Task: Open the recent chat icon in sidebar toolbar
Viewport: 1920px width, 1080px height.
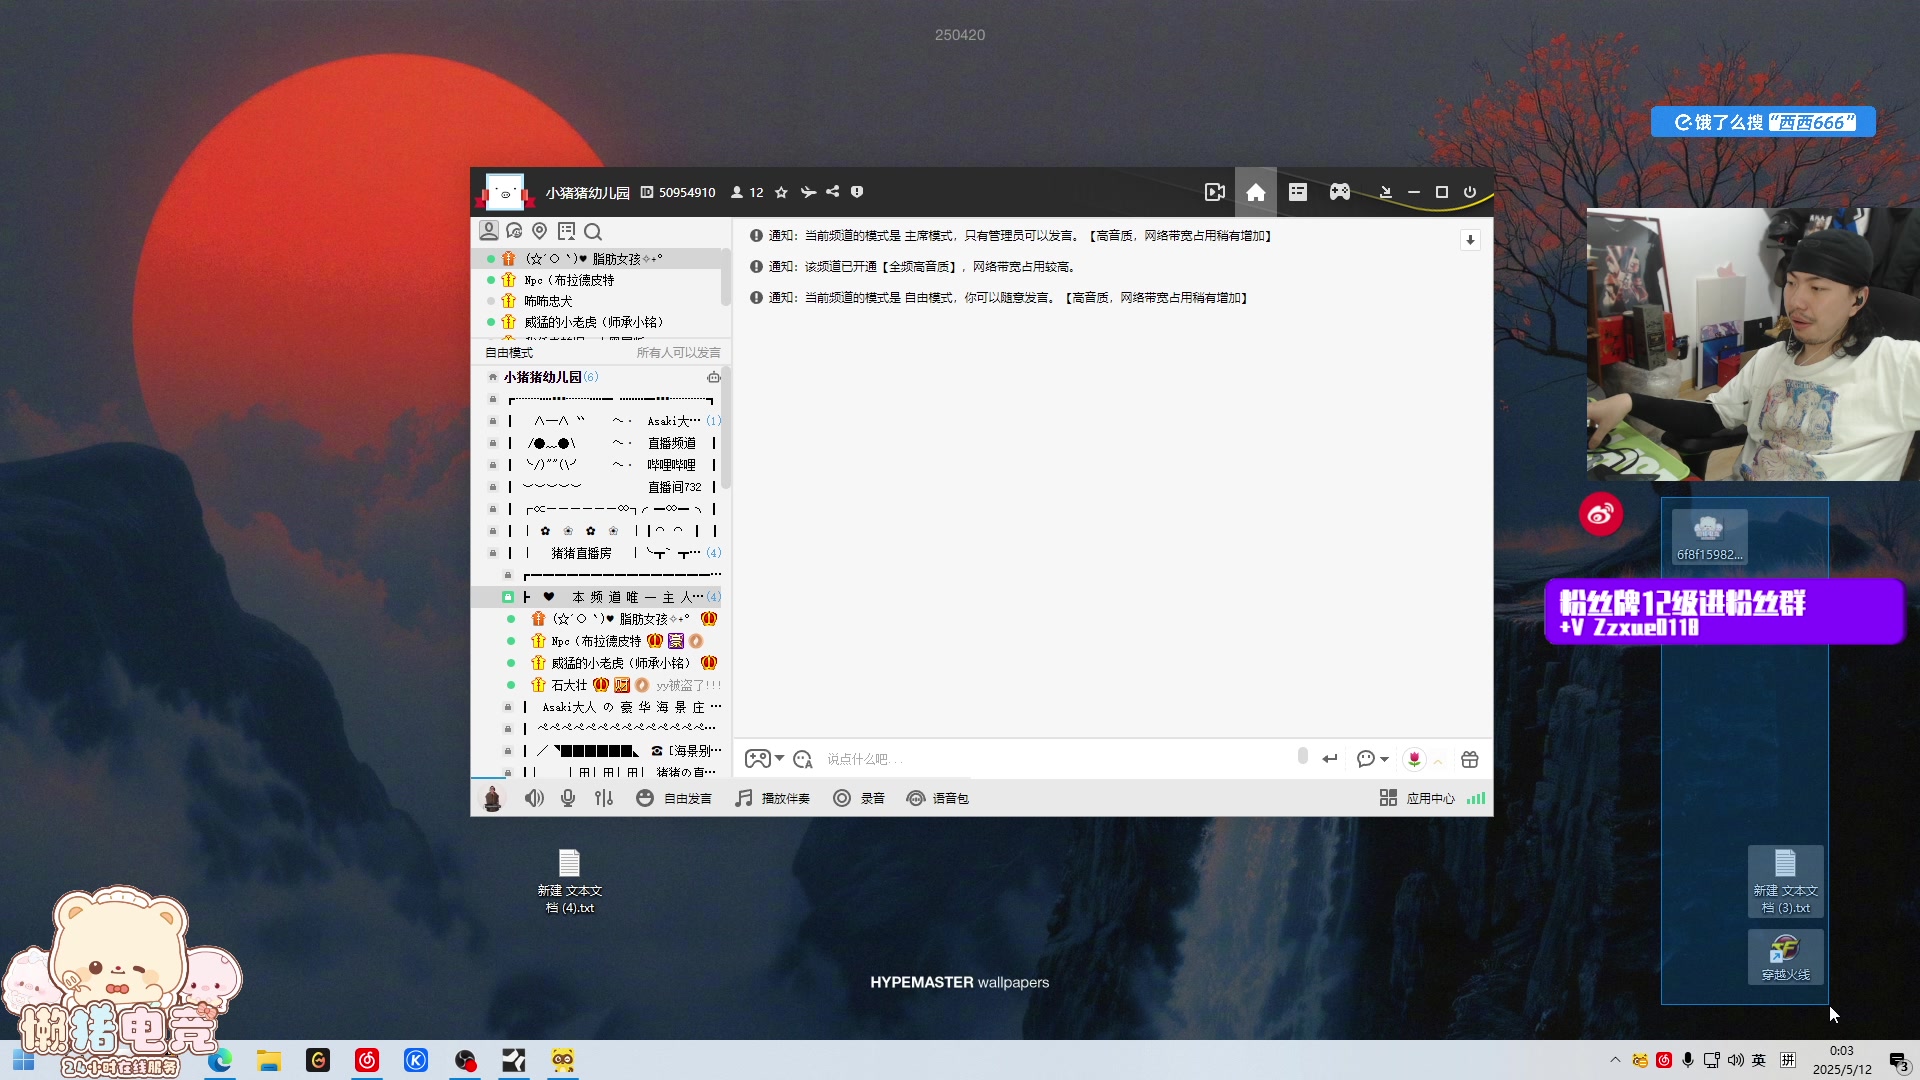Action: (514, 231)
